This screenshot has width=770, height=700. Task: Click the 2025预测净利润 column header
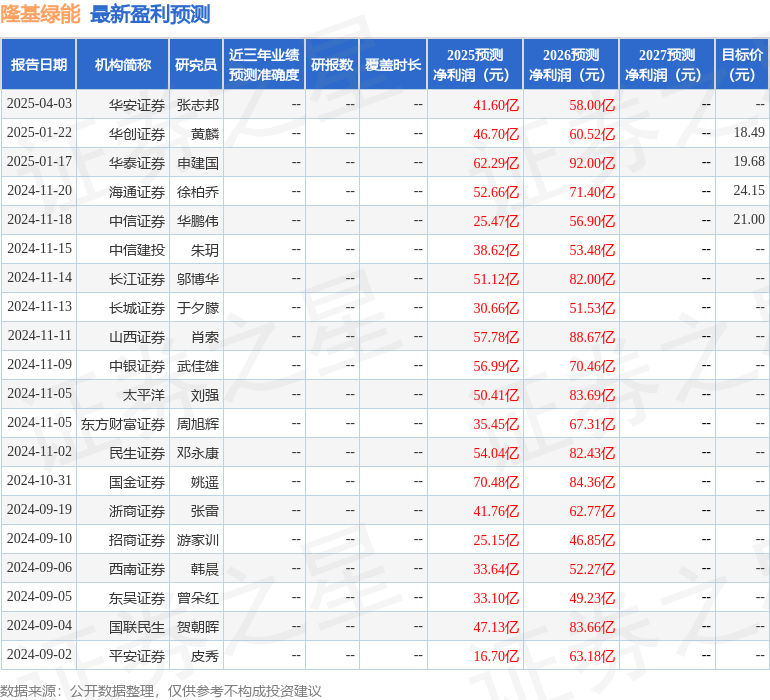pyautogui.click(x=475, y=64)
